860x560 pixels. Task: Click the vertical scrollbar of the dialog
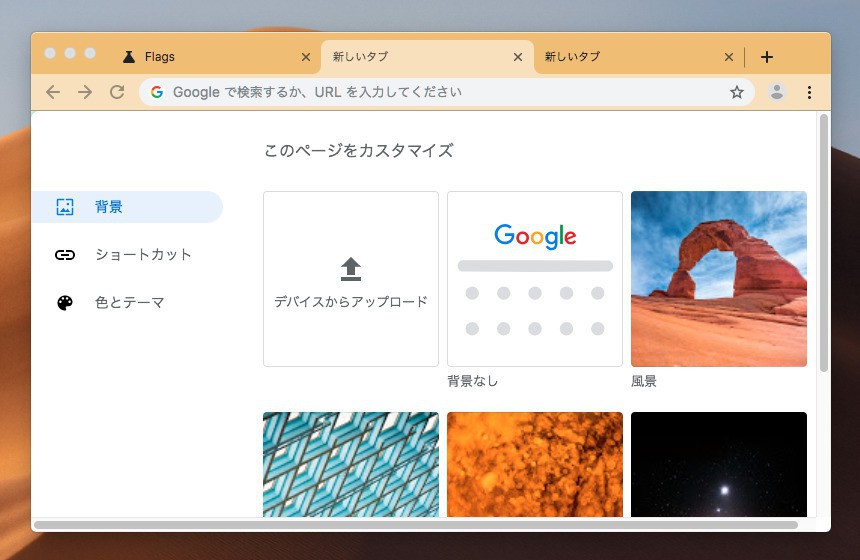coord(823,244)
